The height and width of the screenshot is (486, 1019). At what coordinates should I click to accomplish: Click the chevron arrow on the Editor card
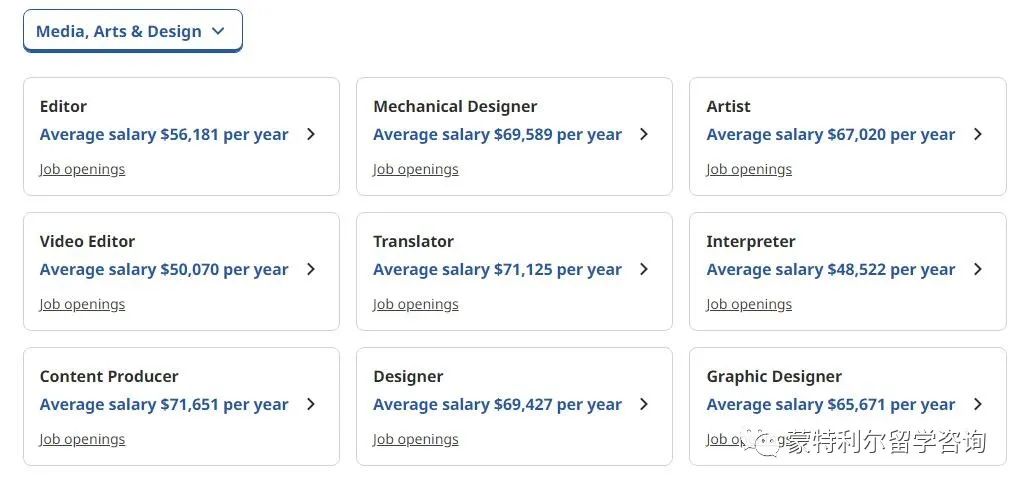tap(311, 134)
